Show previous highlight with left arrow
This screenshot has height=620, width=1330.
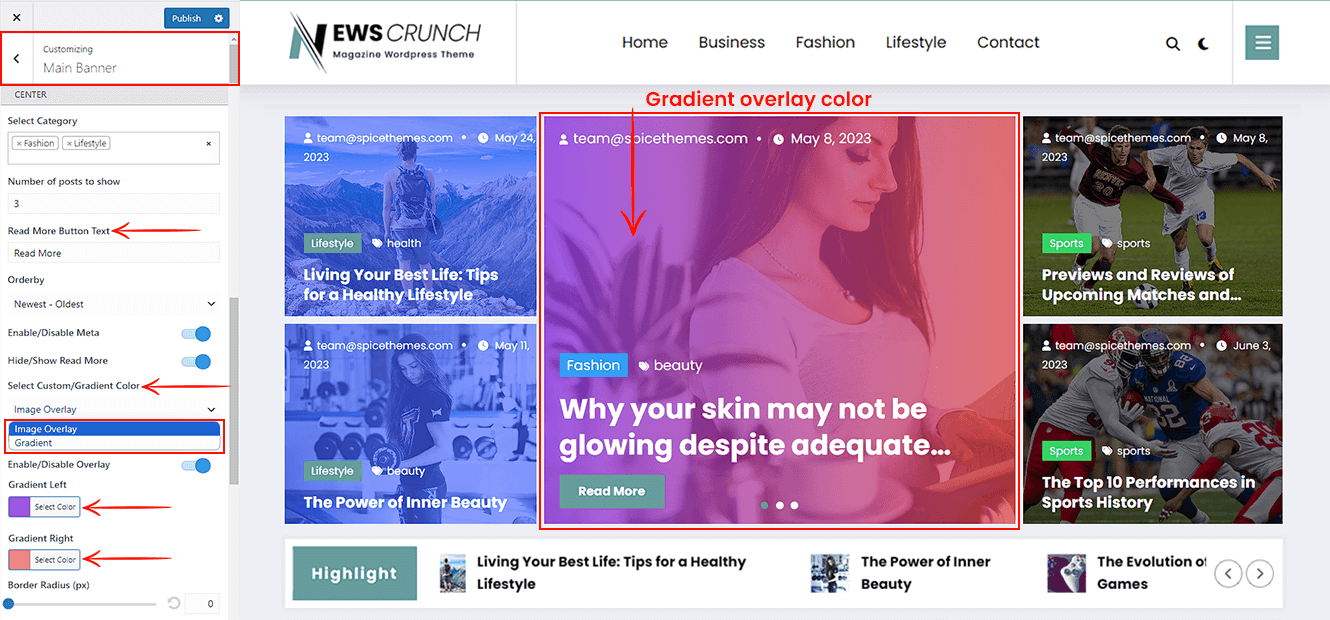1228,574
